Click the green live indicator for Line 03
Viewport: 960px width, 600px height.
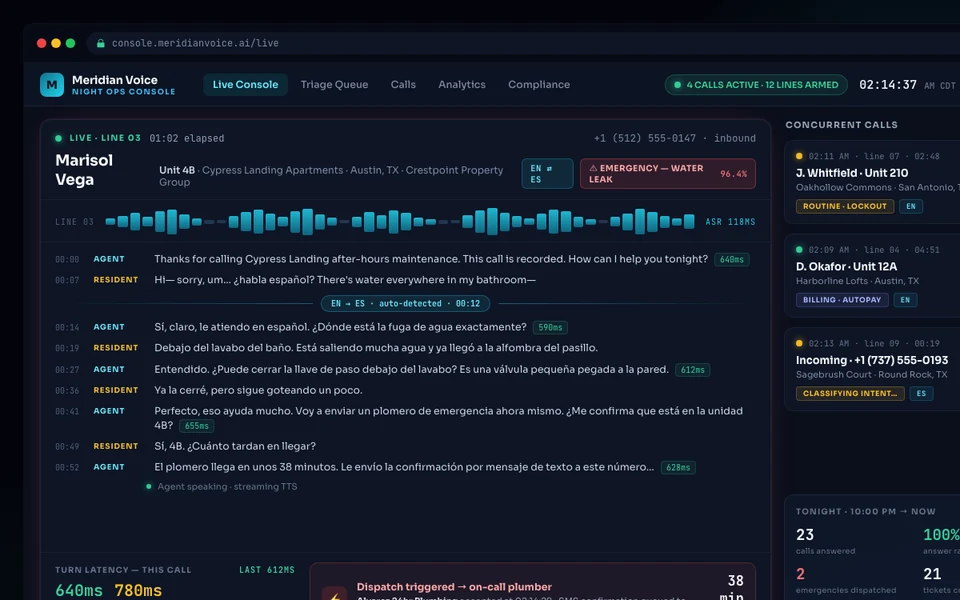[58, 138]
